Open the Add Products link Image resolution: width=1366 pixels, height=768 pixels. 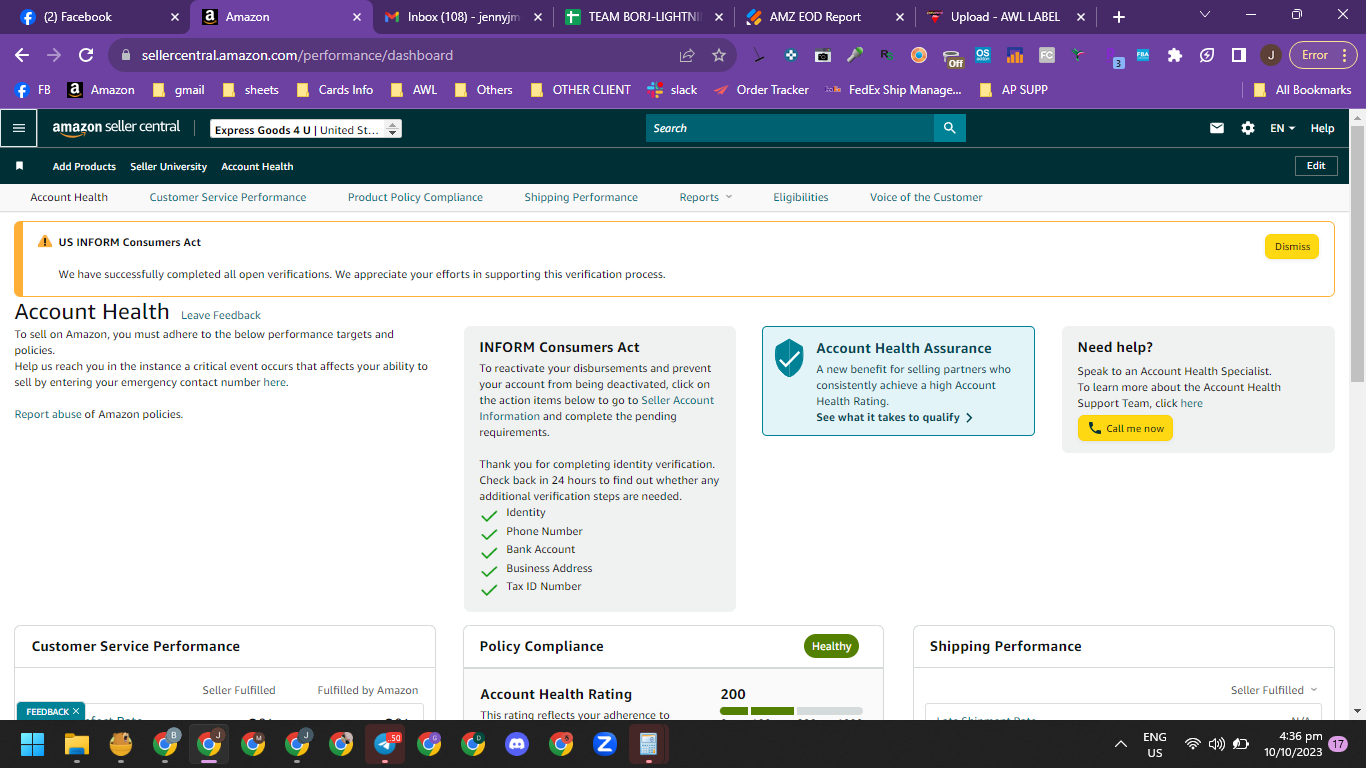coord(84,166)
